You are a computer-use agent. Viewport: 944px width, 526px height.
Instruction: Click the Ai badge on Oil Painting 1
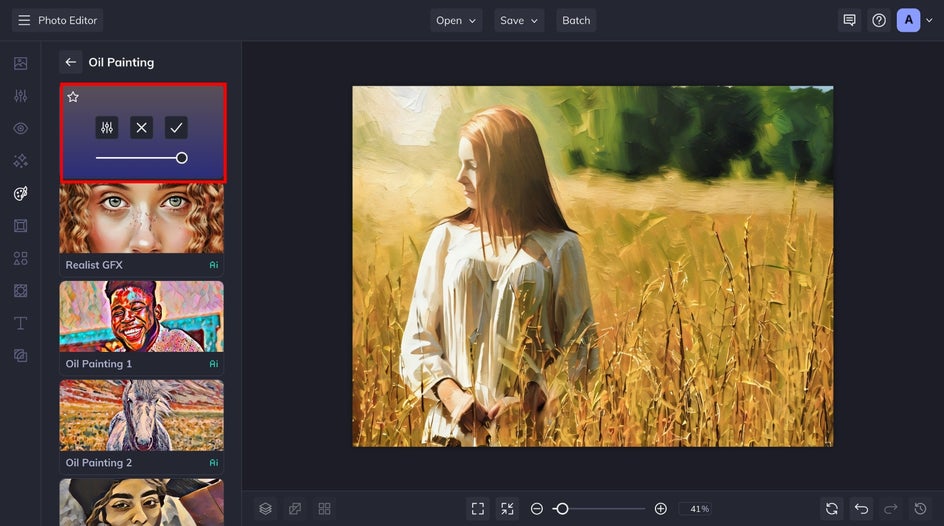tap(214, 364)
